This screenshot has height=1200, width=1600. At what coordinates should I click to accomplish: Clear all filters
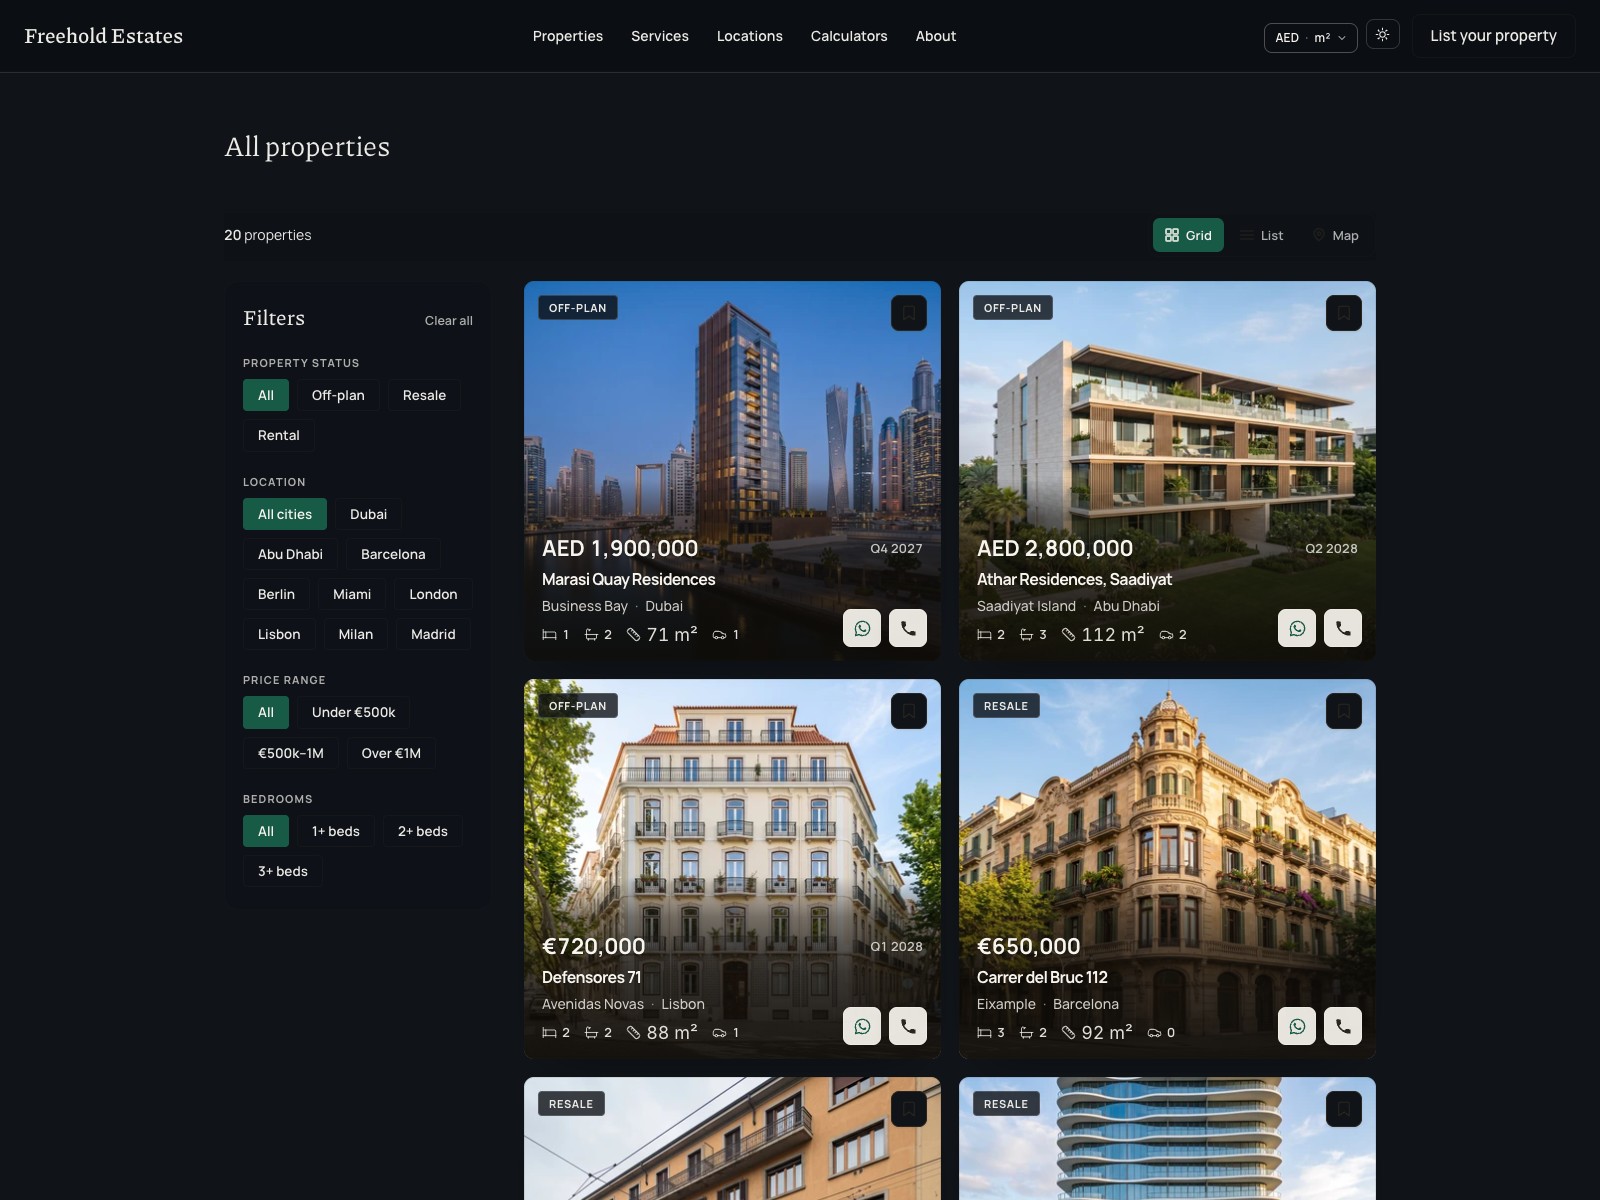(x=449, y=320)
